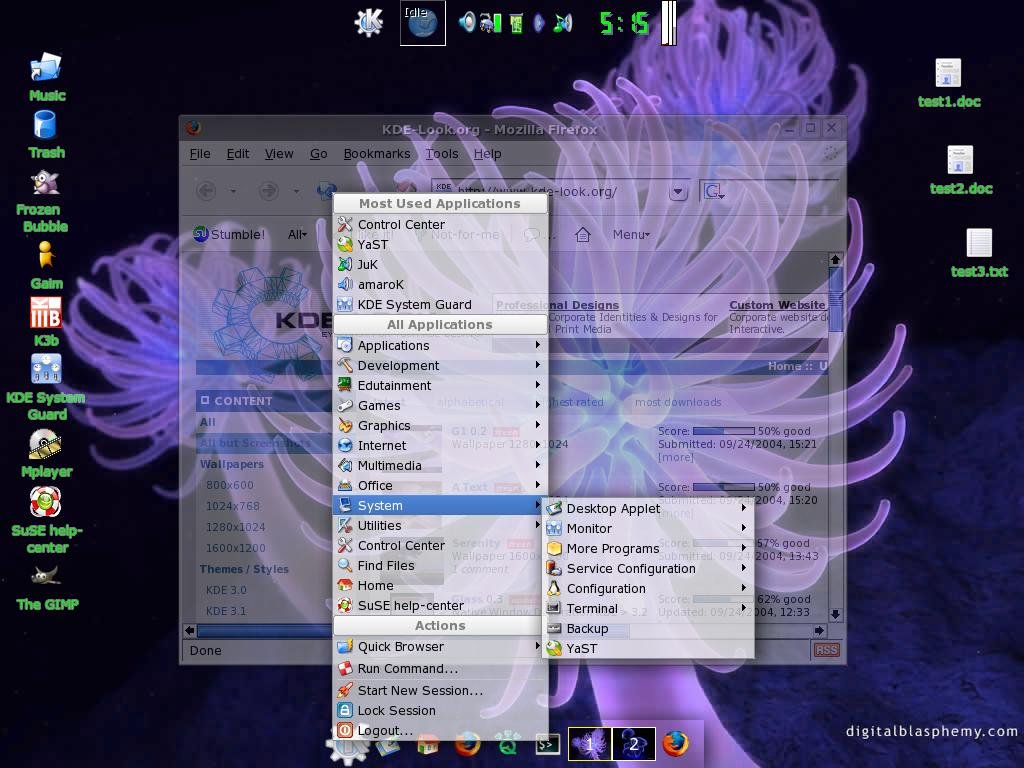The height and width of the screenshot is (768, 1024).
Task: Open KDE System Guard from K menu
Action: (440, 304)
